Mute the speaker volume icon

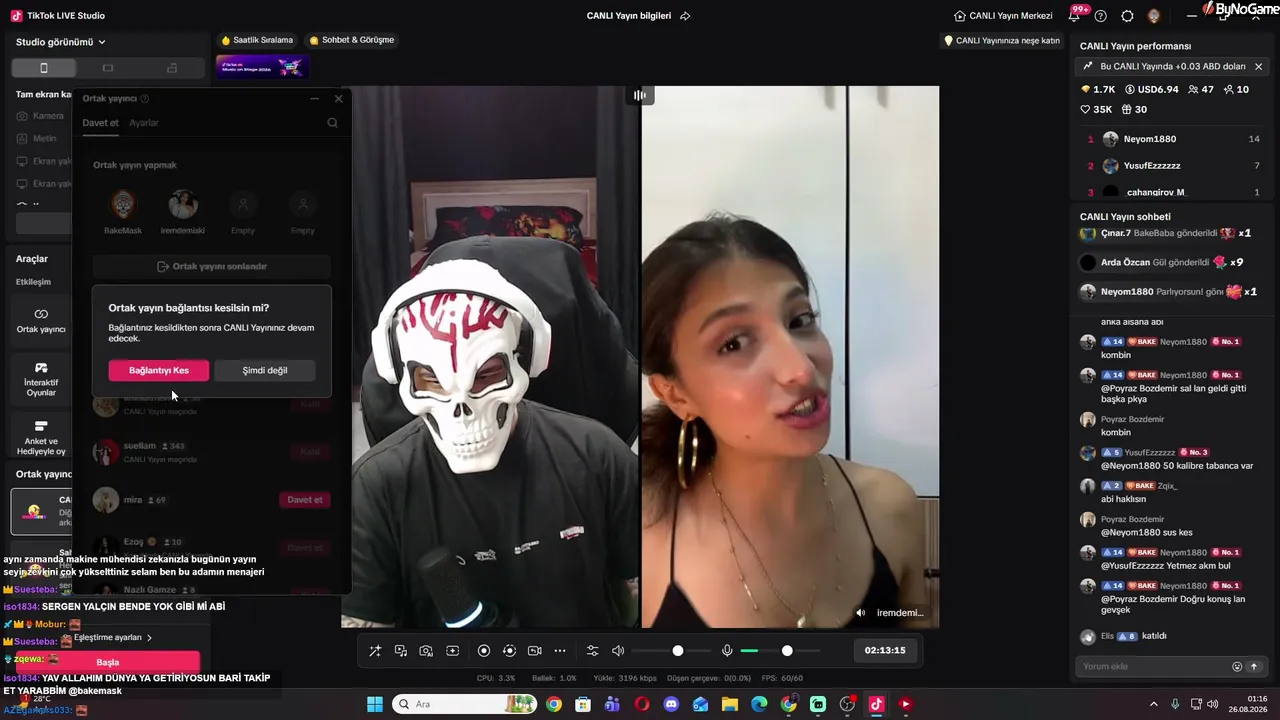point(618,651)
